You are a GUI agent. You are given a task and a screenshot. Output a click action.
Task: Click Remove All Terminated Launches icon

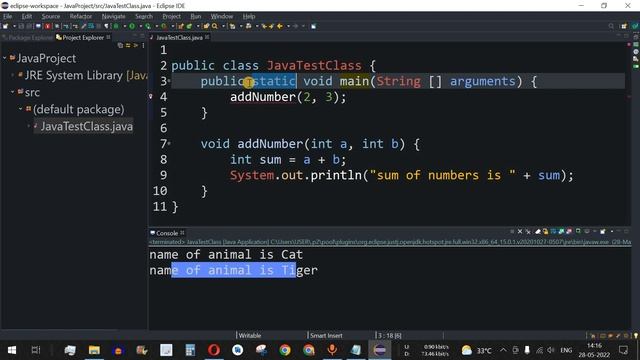click(528, 231)
